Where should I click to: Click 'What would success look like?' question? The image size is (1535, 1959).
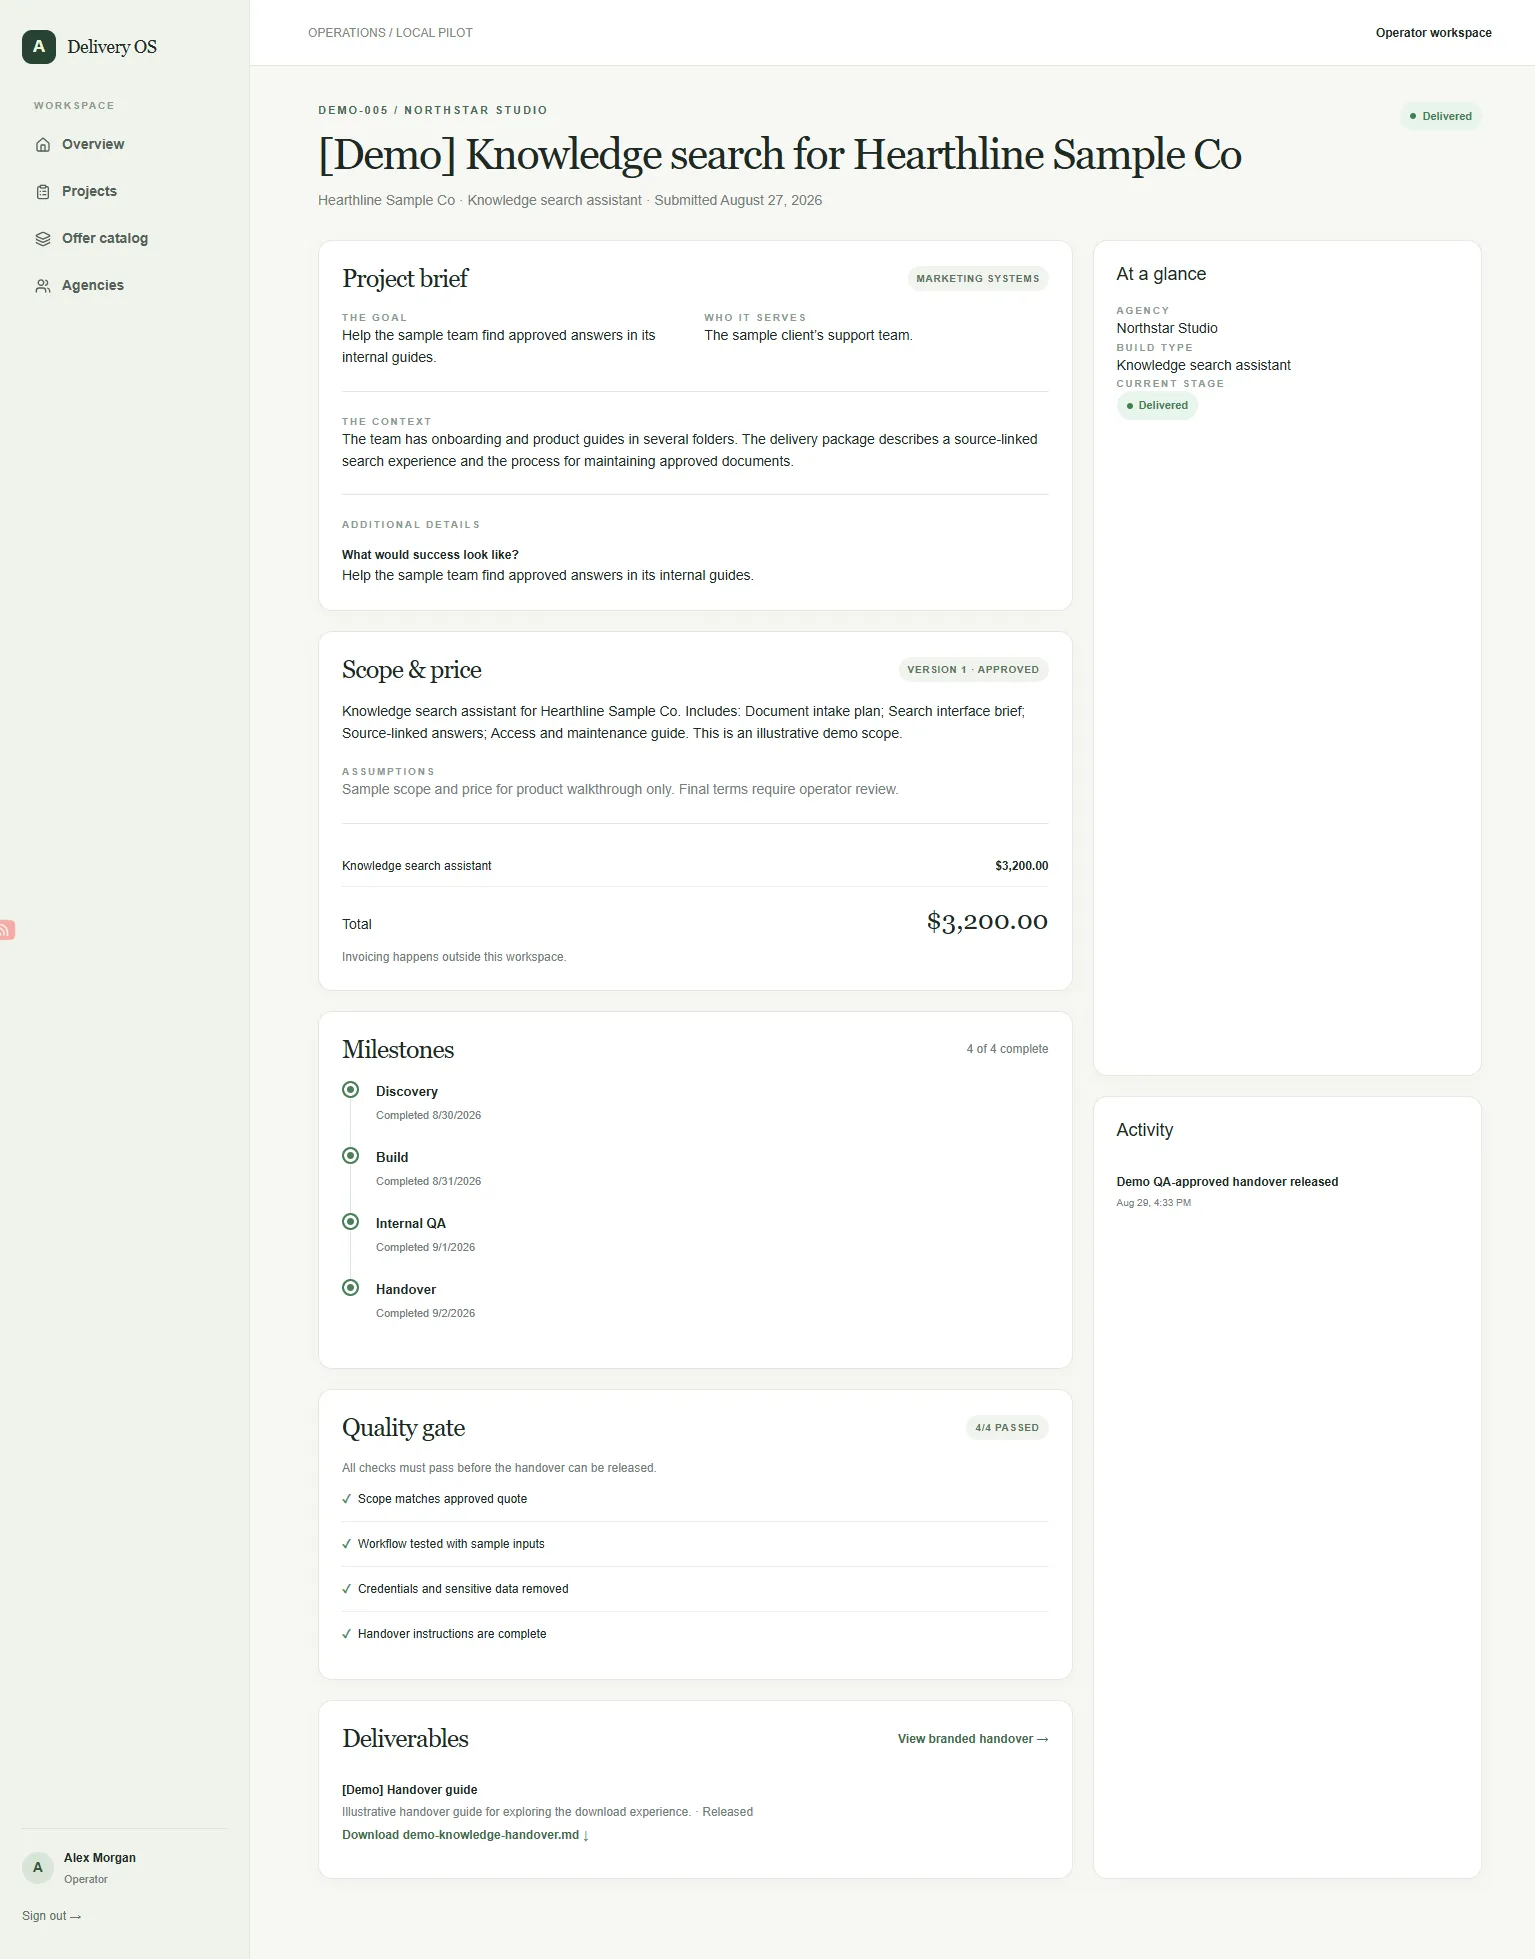click(x=430, y=555)
